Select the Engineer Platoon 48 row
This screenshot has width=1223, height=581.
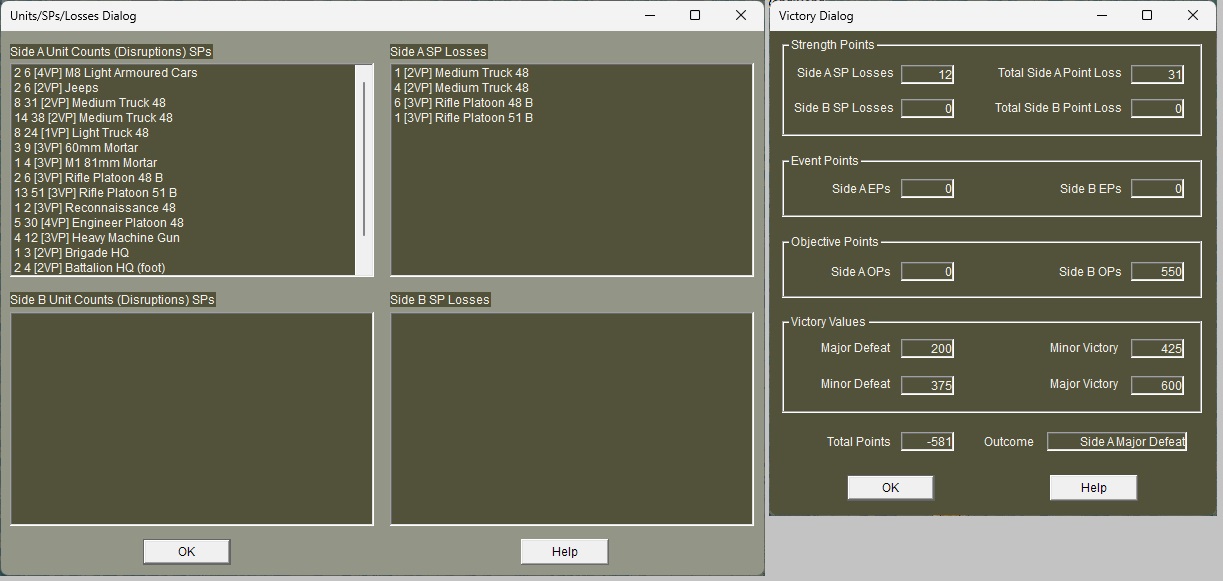(184, 223)
